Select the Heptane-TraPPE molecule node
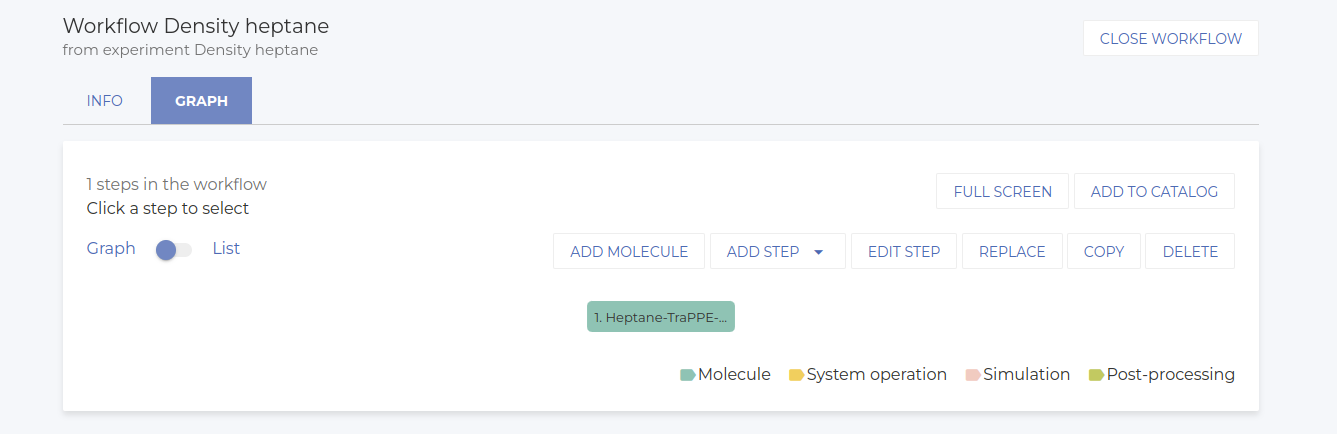 click(x=660, y=317)
